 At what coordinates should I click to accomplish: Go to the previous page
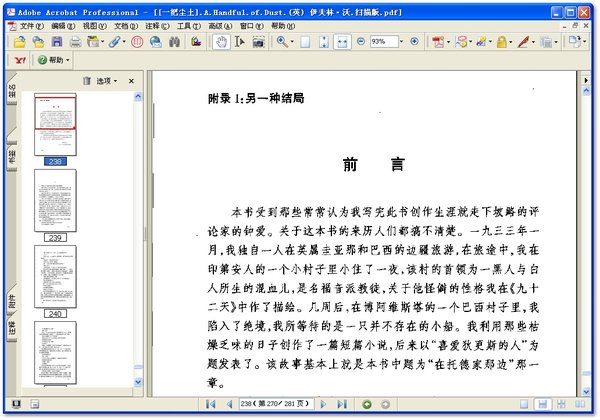coord(230,404)
